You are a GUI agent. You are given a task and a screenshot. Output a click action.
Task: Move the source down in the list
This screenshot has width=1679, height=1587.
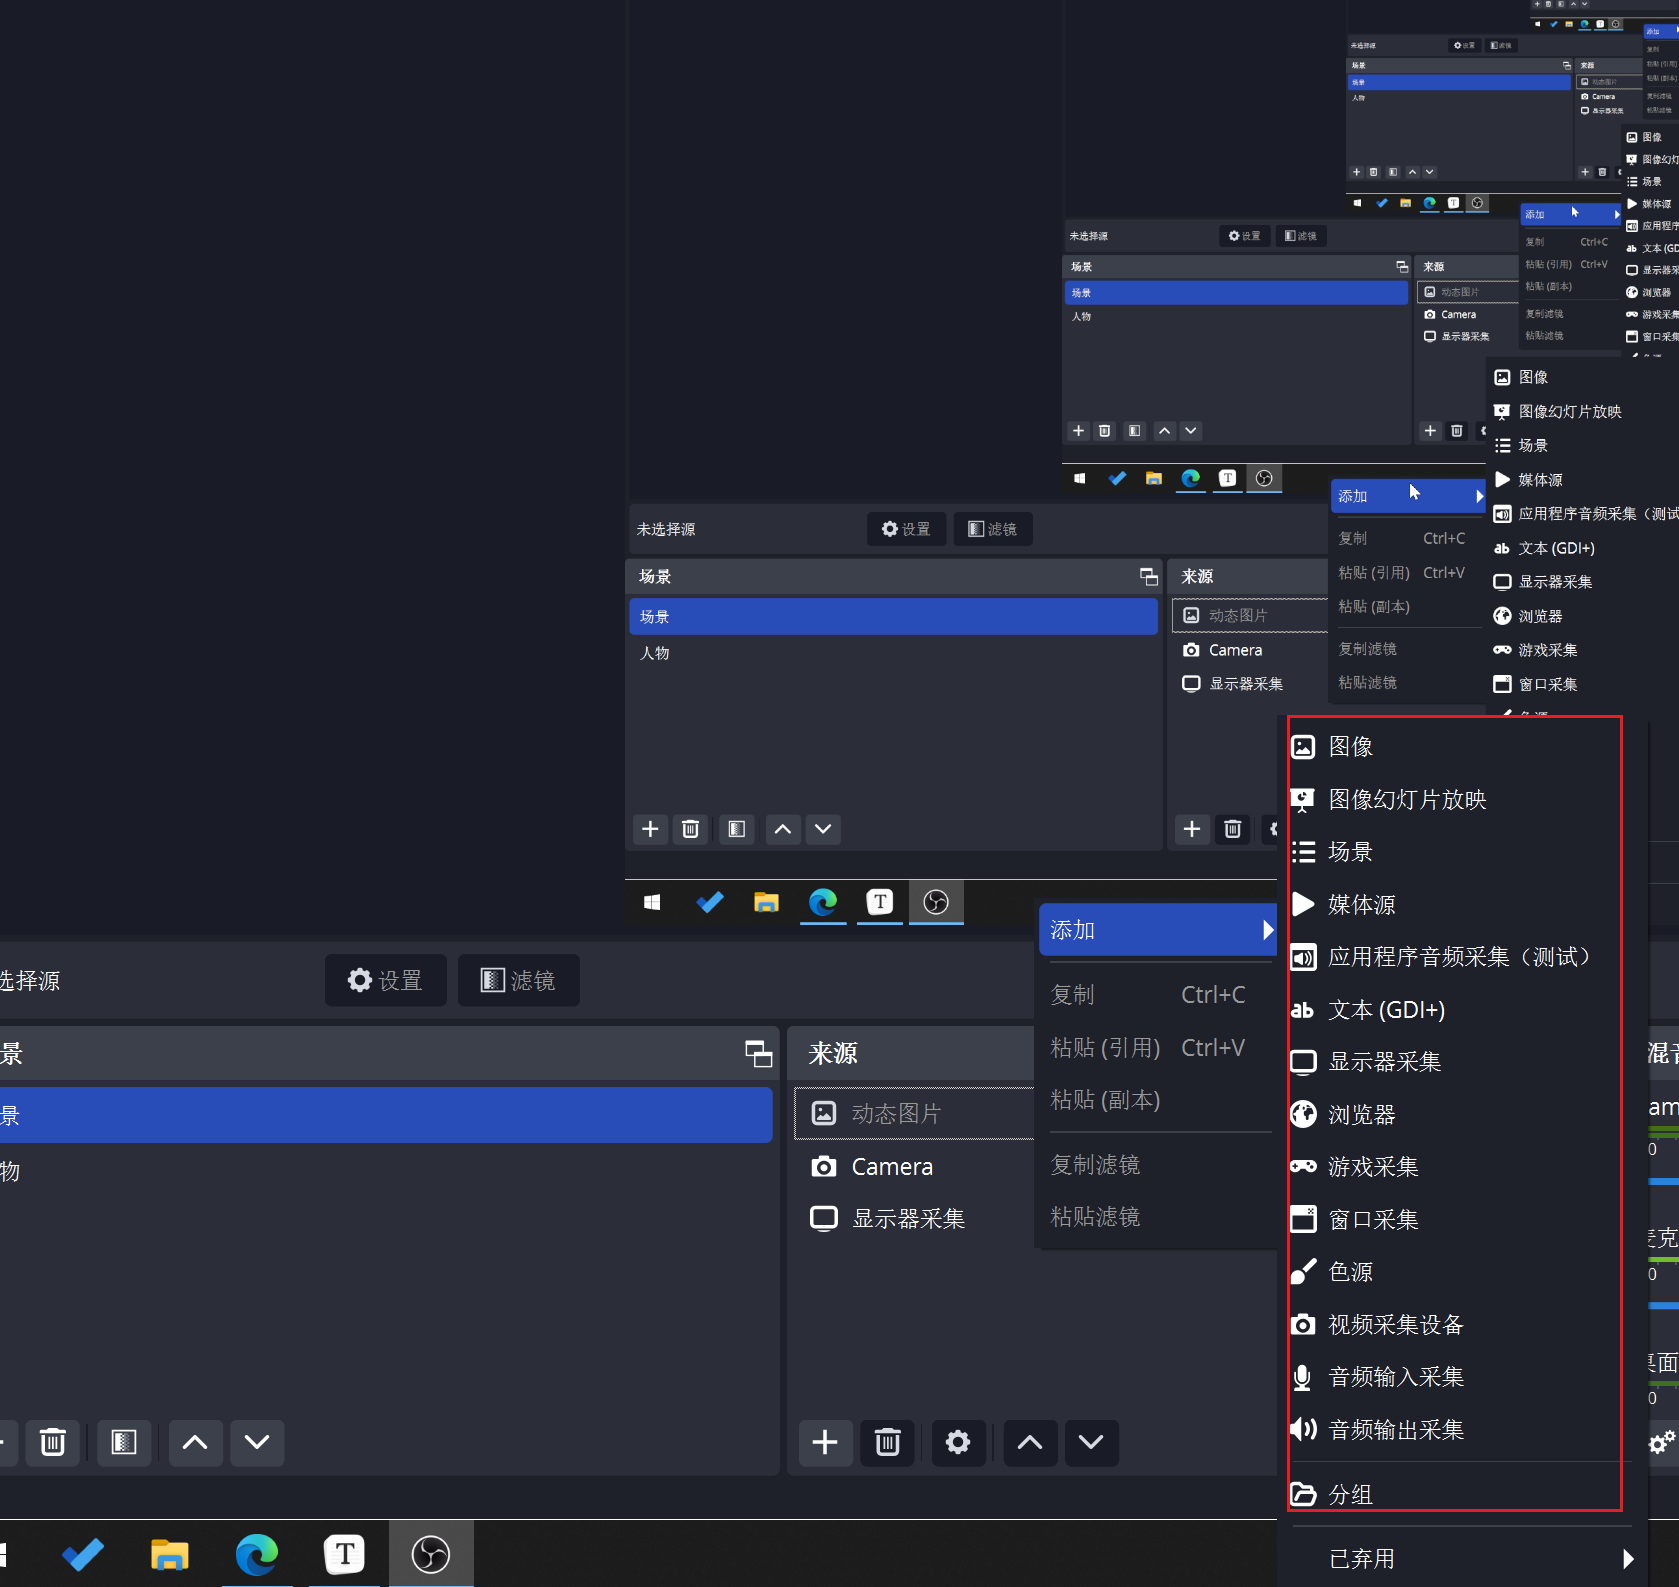[1091, 1442]
